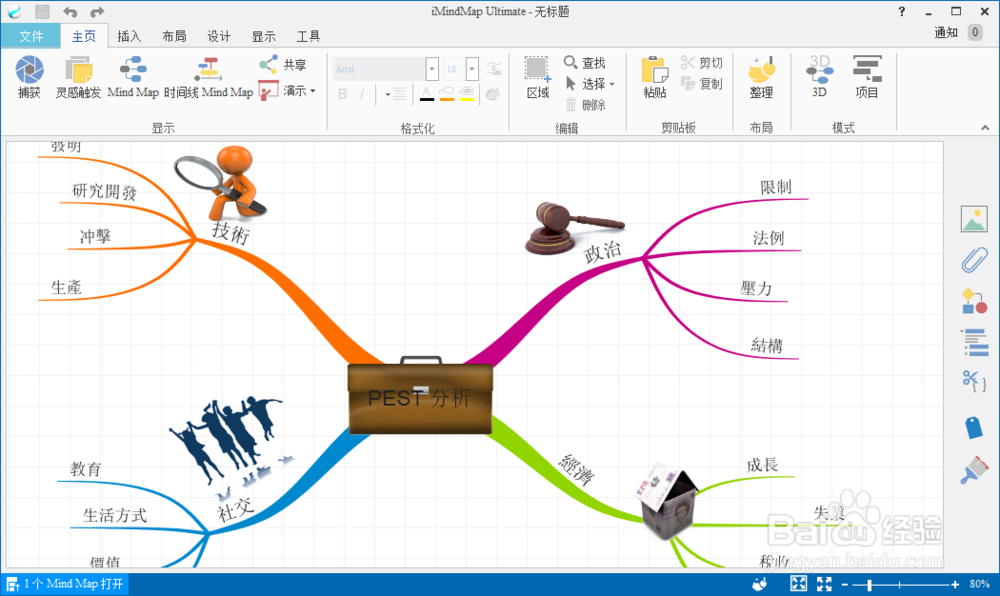Open the text alignment dropdown
Viewport: 1000px width, 596px height.
pos(395,94)
